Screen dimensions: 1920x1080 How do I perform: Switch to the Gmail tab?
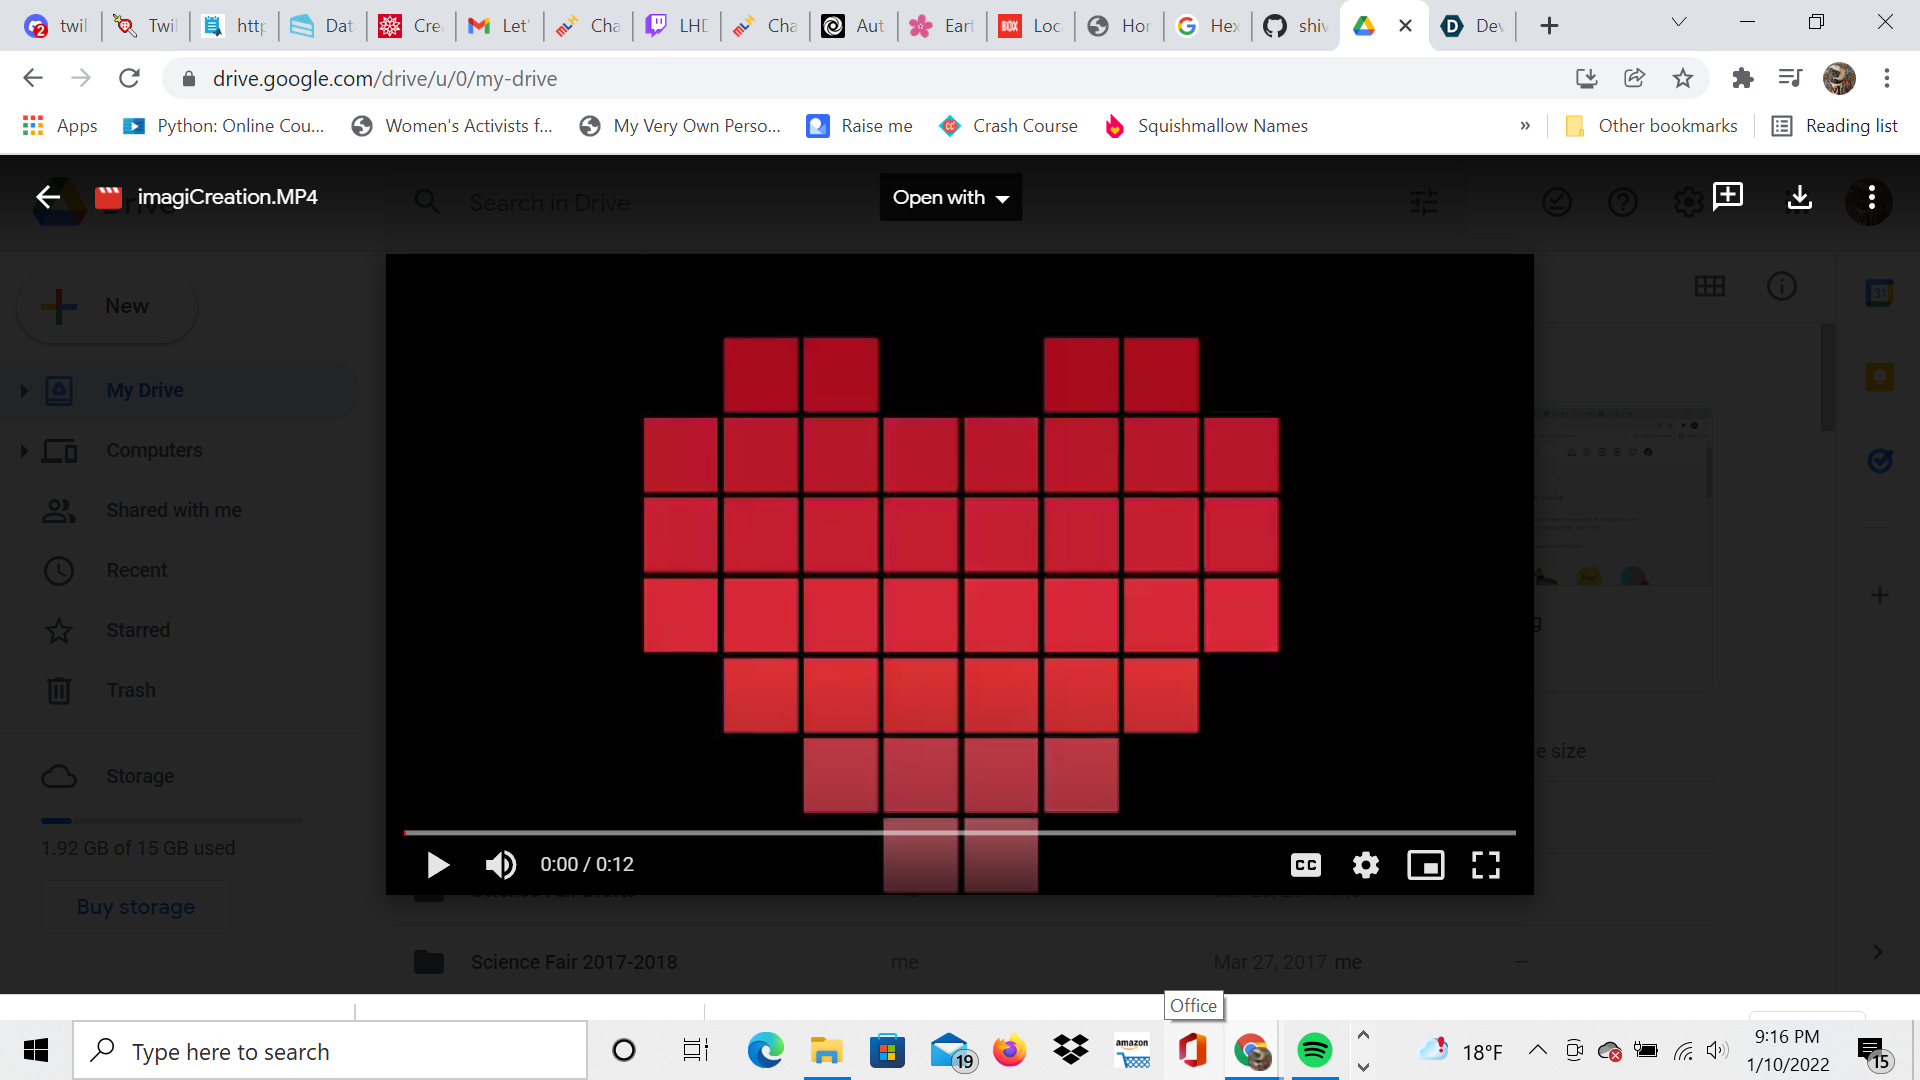498,26
